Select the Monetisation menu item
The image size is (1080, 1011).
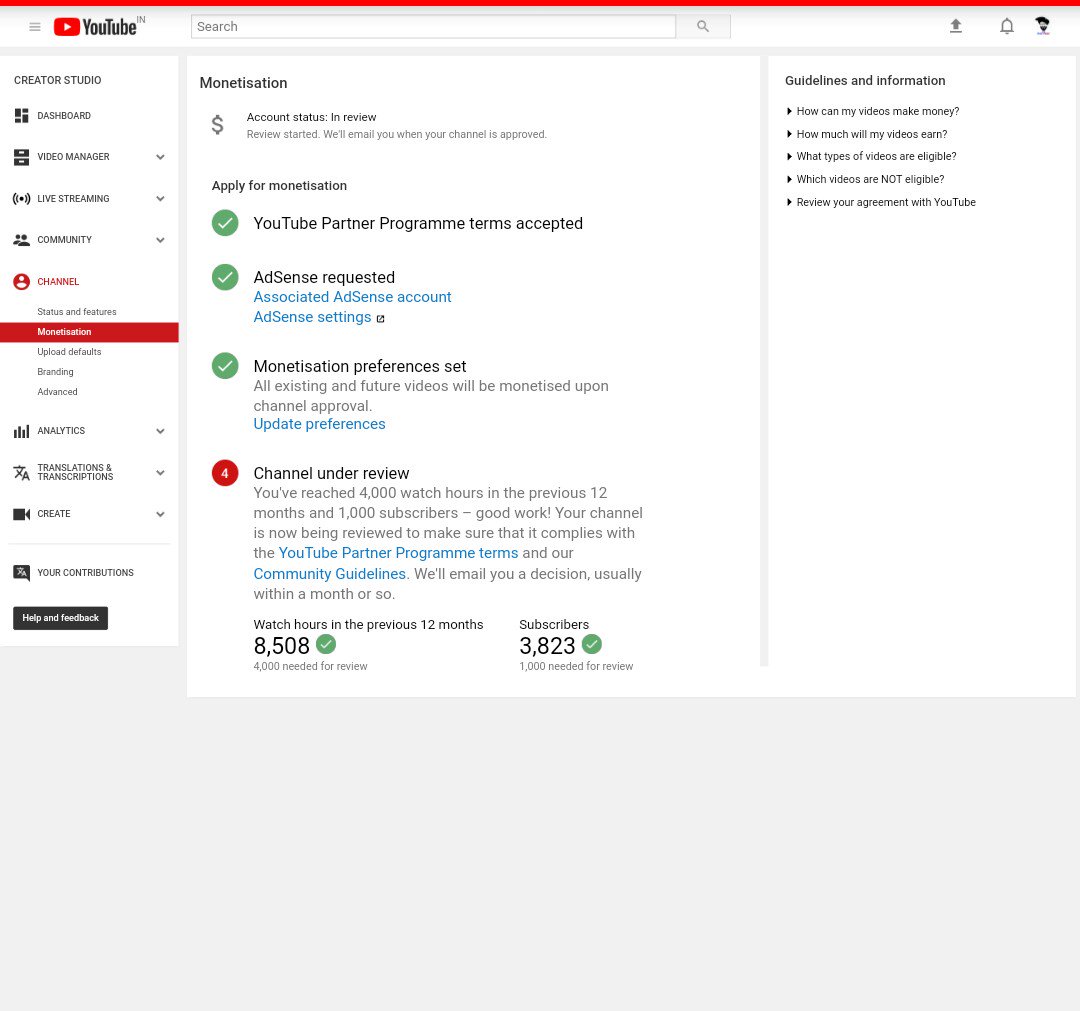click(x=89, y=332)
